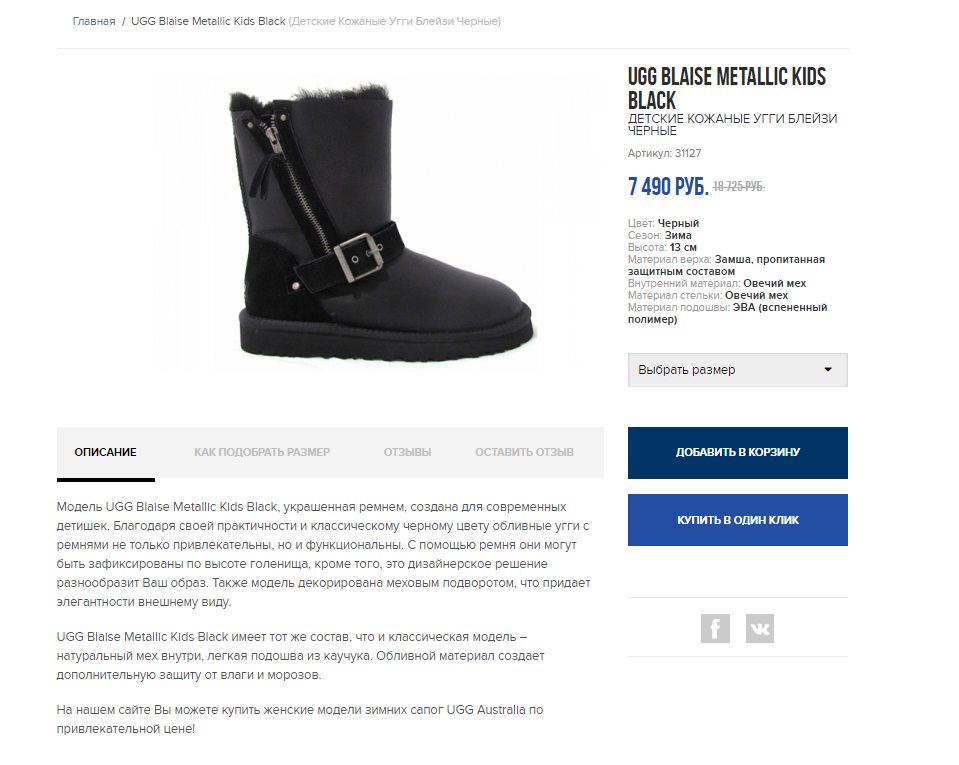
Task: Open the Как подобрать размер tab
Action: [262, 453]
